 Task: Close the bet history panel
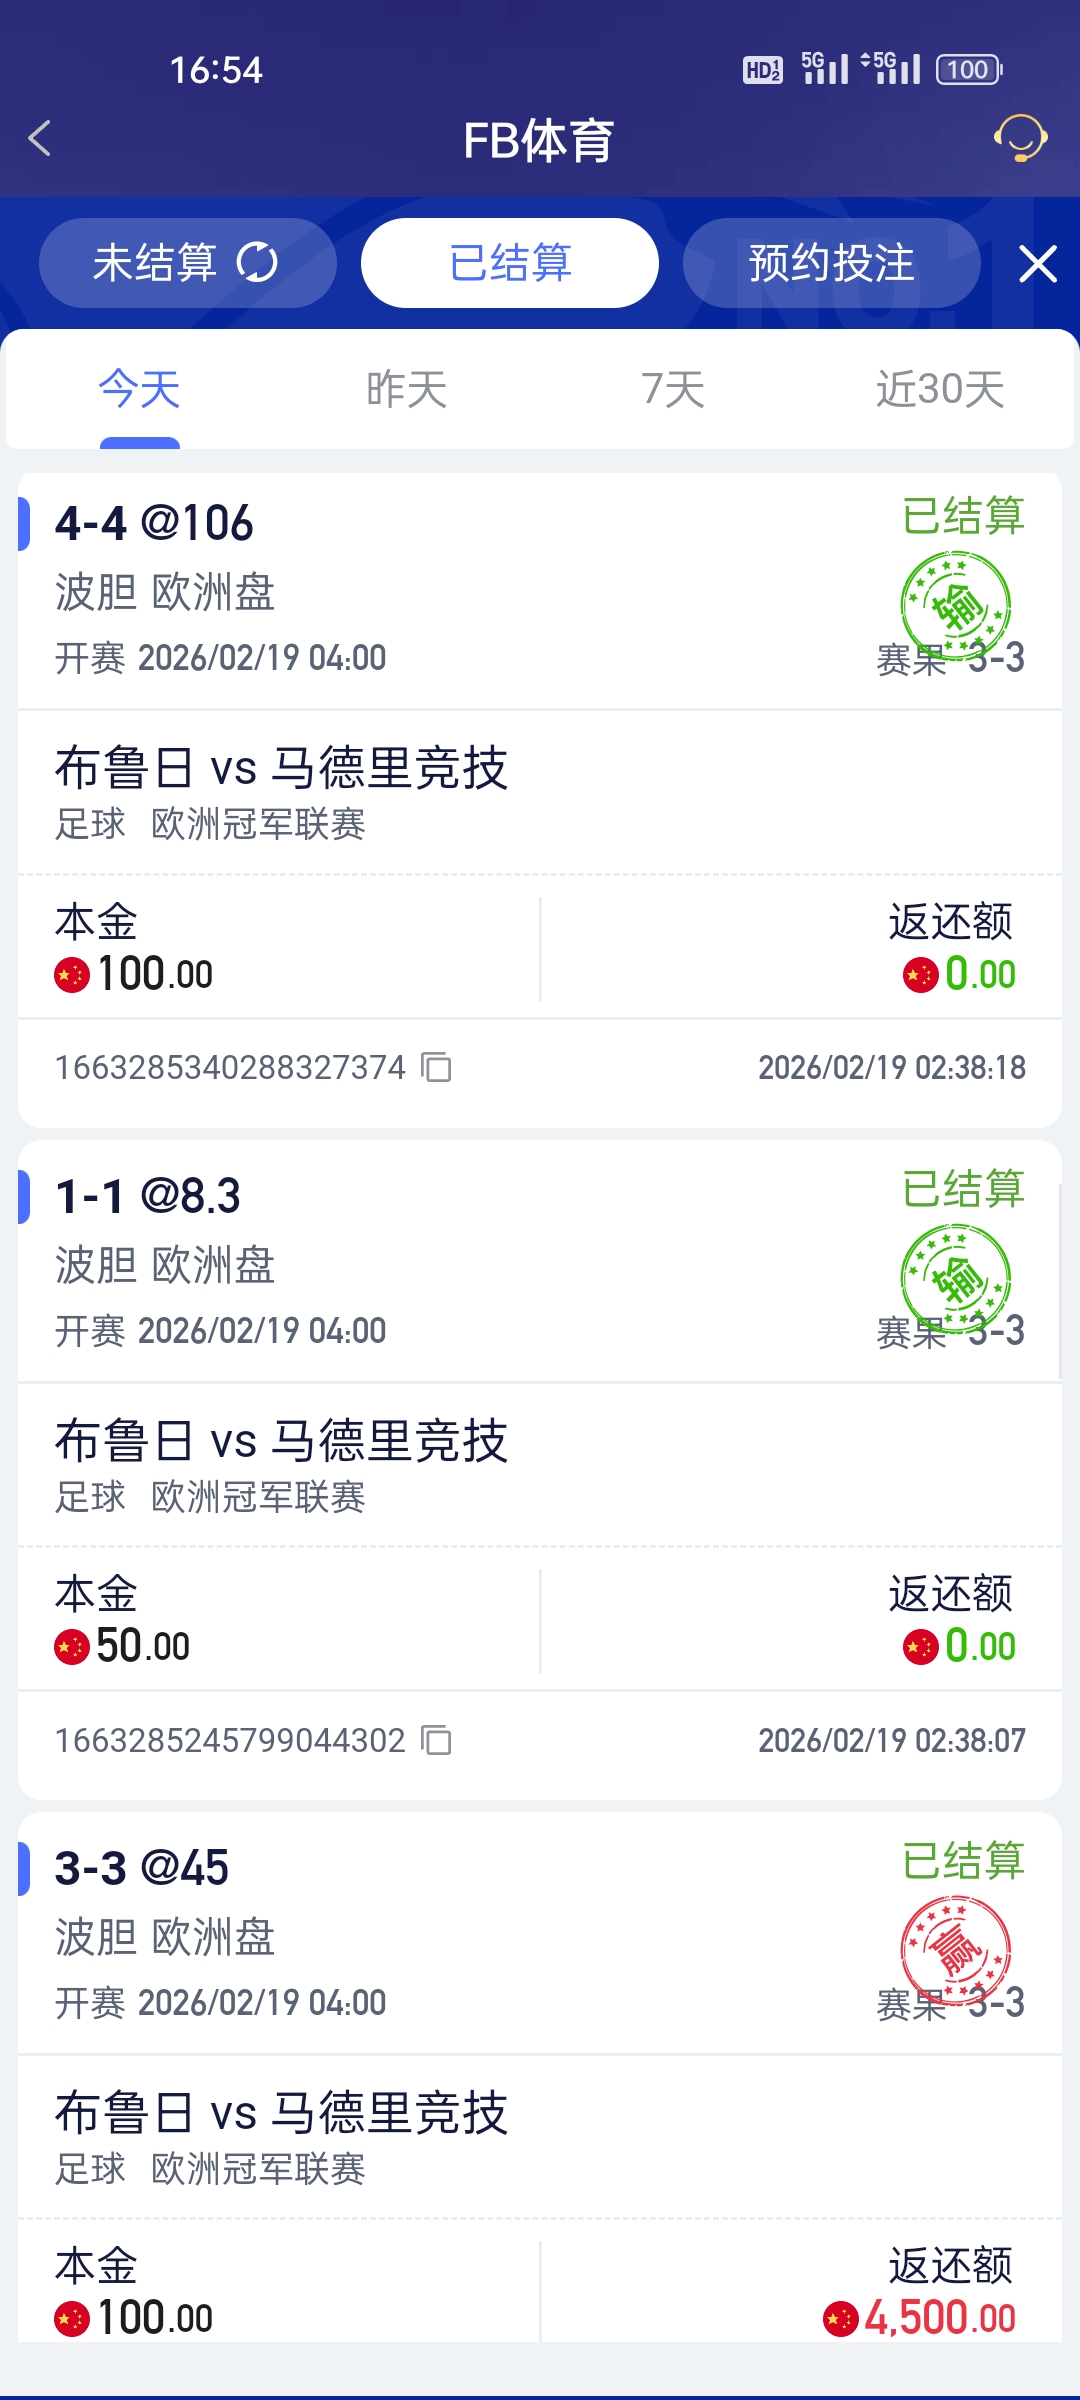pyautogui.click(x=1037, y=264)
